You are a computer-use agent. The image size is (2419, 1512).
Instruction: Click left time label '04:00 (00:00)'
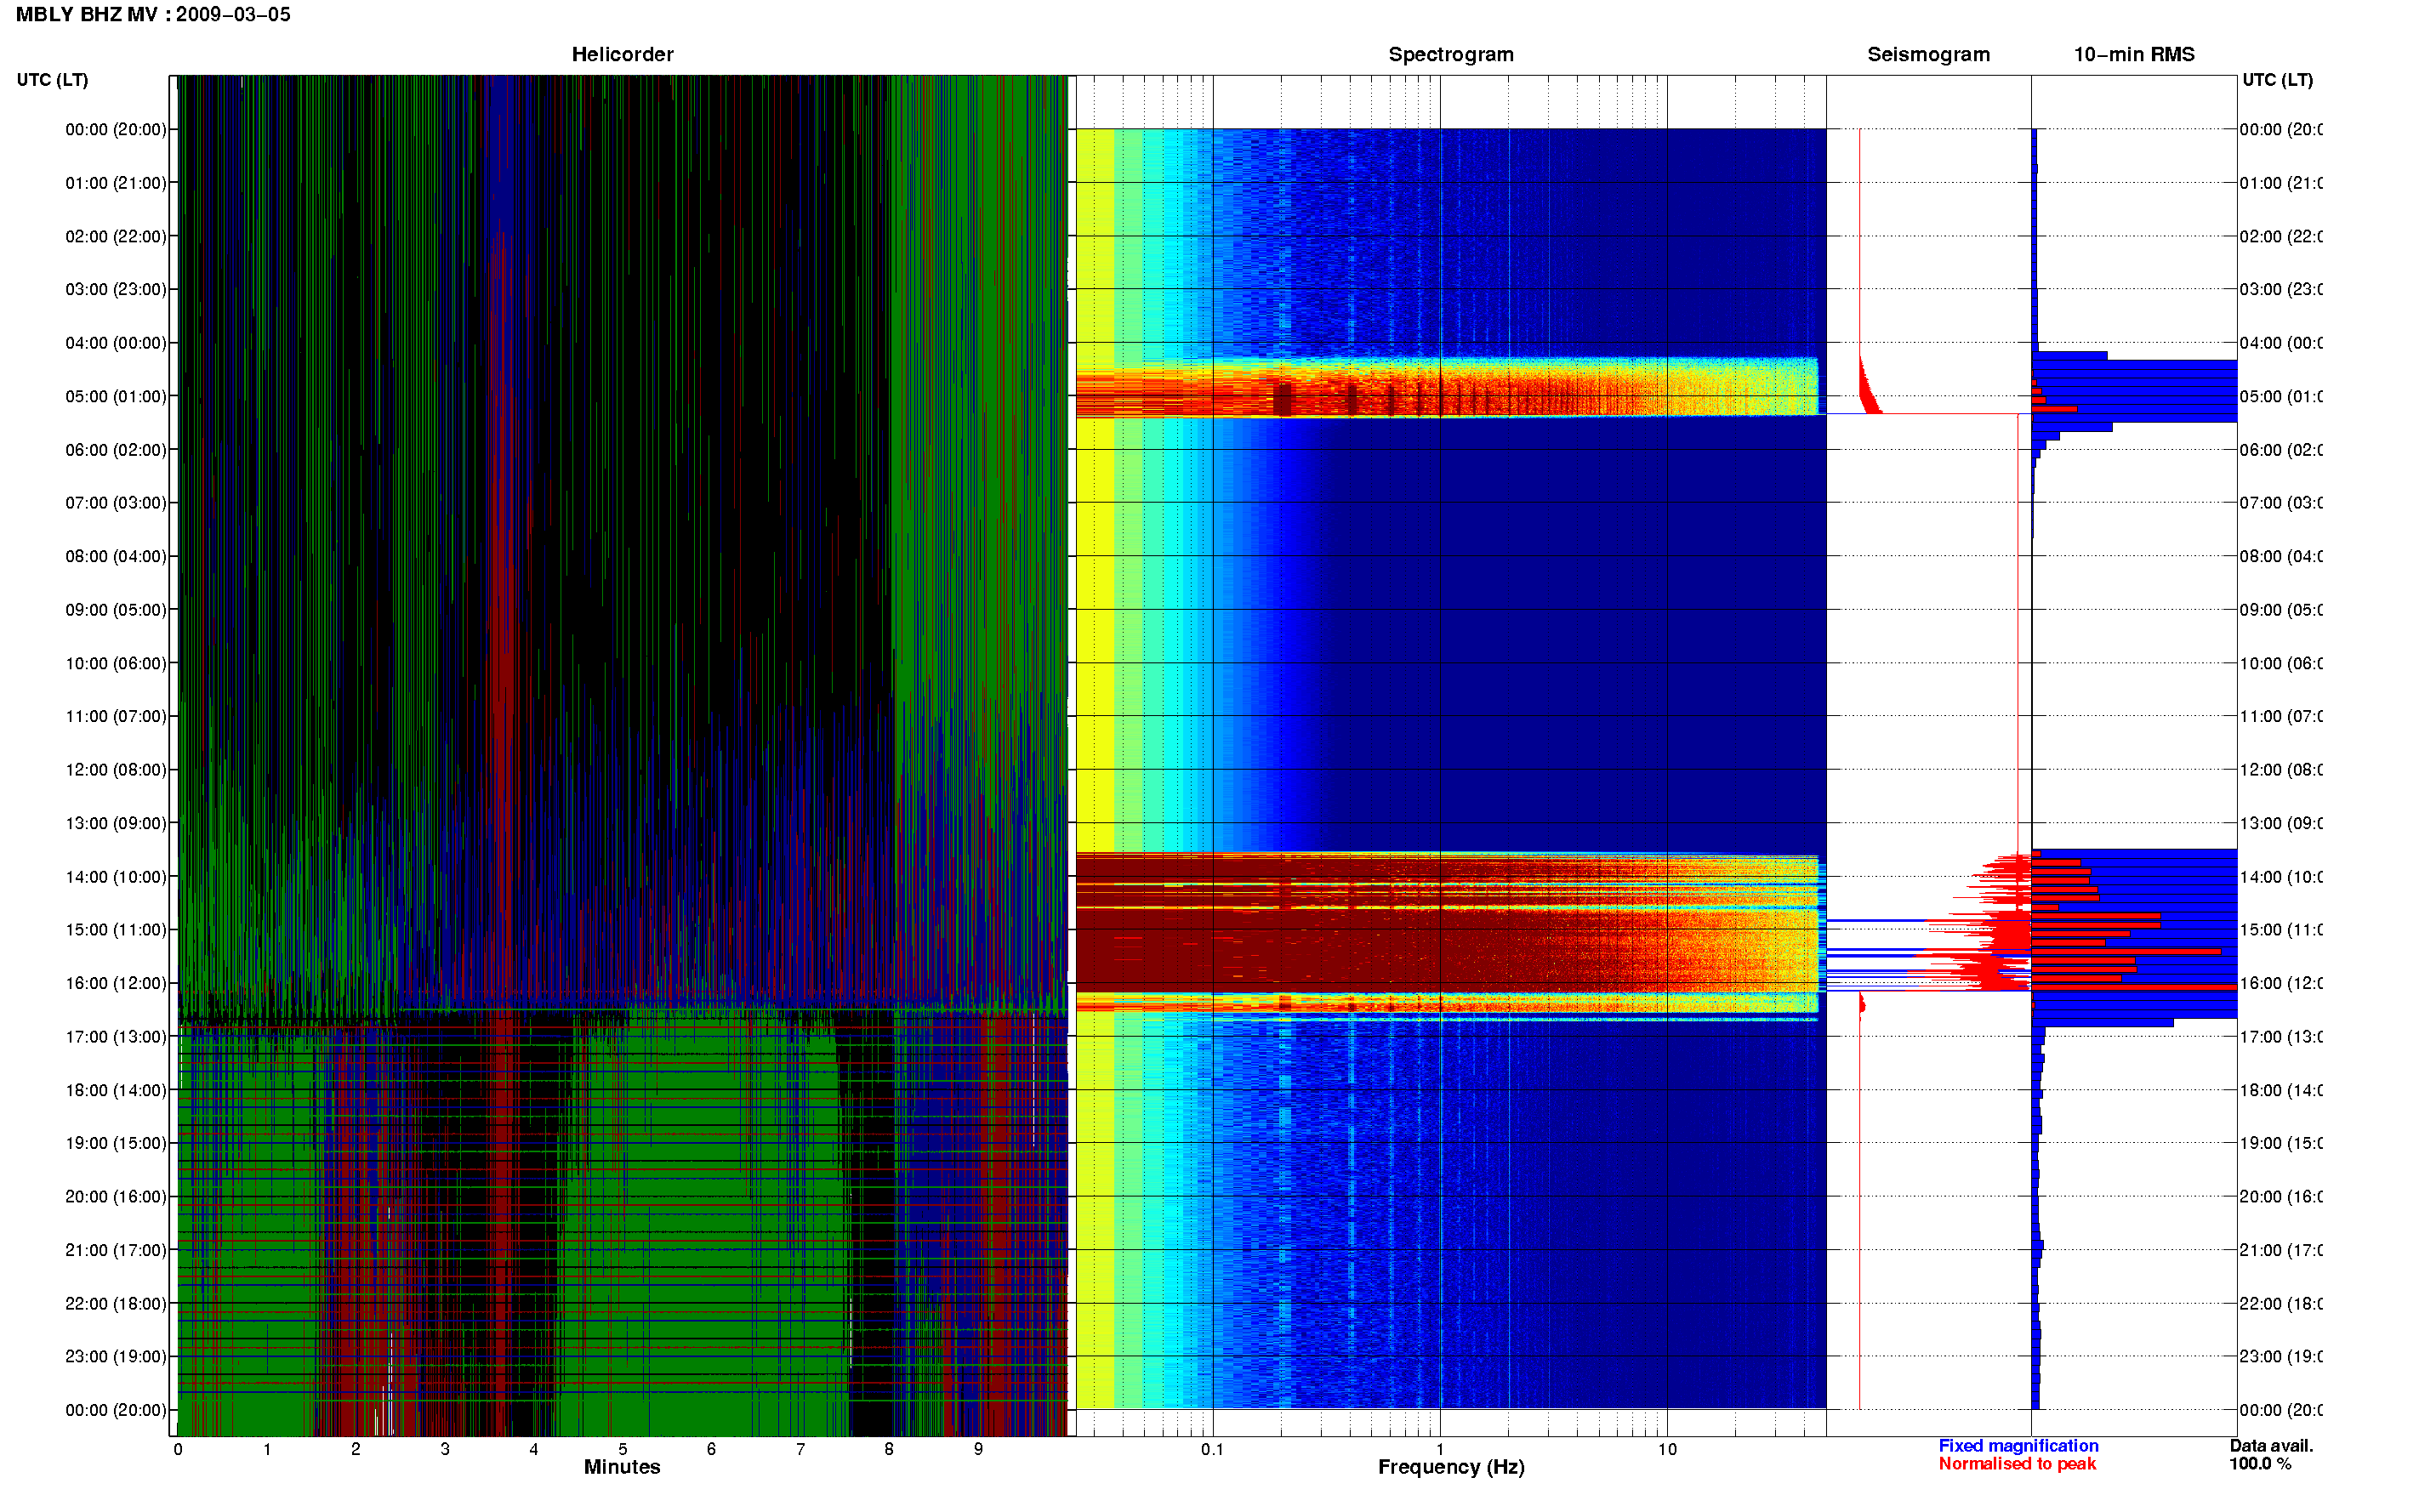116,343
